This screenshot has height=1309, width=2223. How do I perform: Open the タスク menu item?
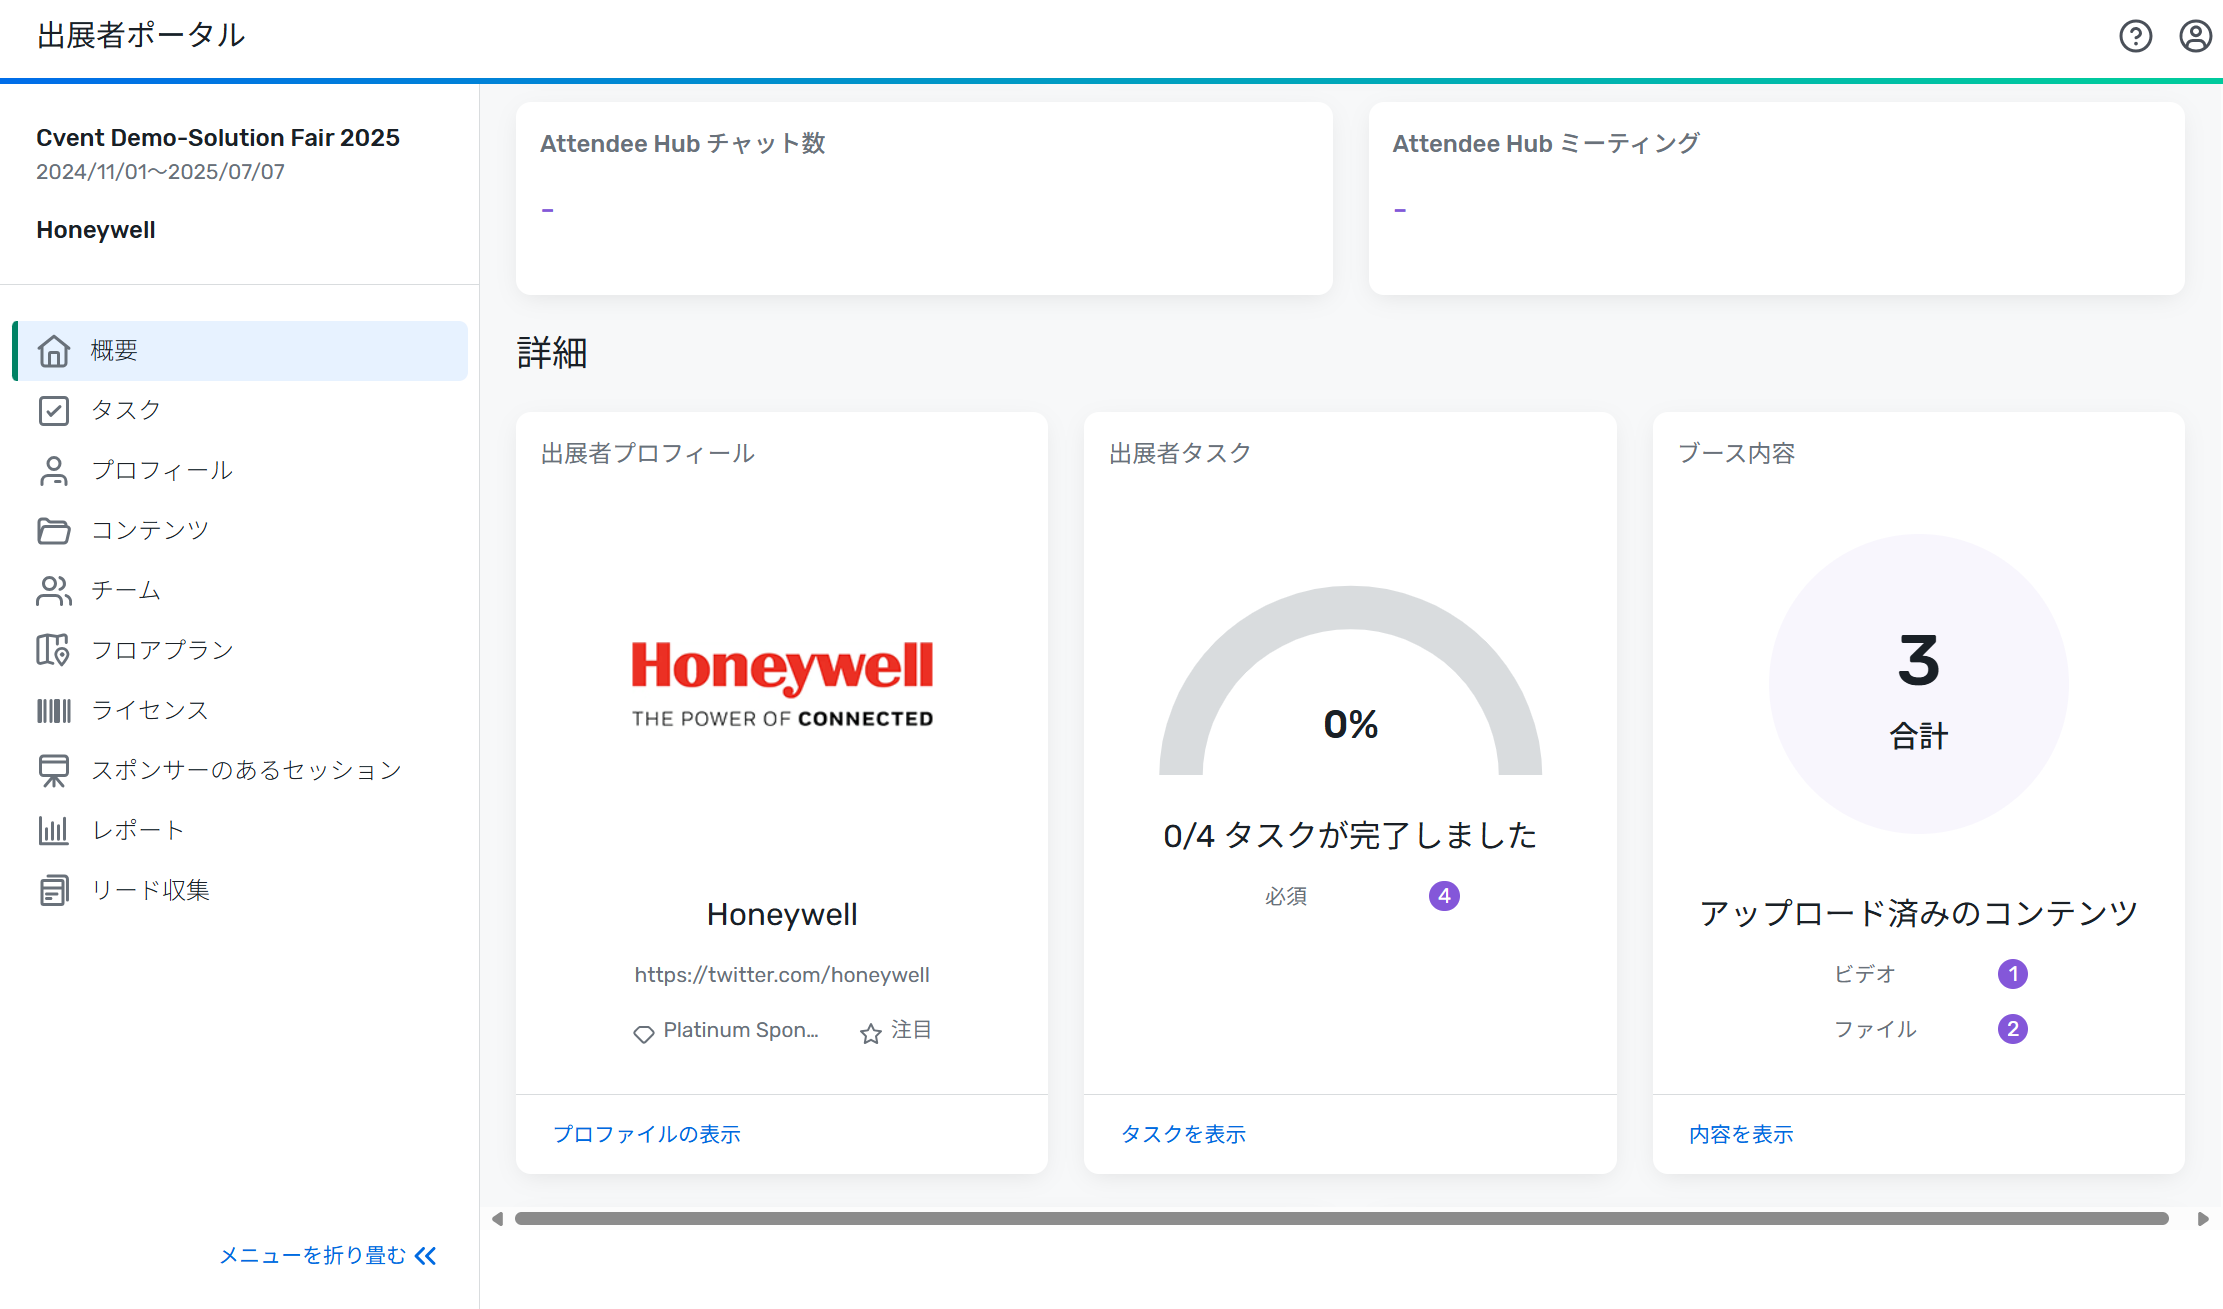point(240,411)
